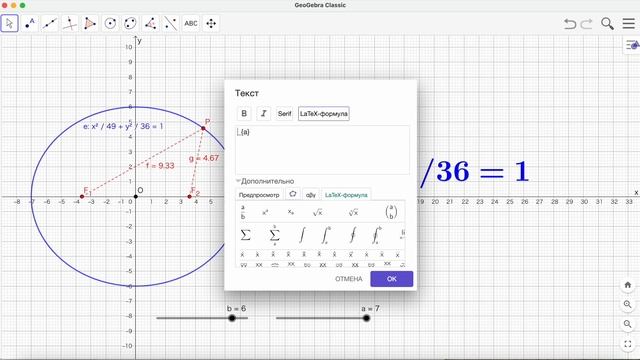Image resolution: width=640 pixels, height=360 pixels.
Task: Select focus point F1
Action: point(82,196)
